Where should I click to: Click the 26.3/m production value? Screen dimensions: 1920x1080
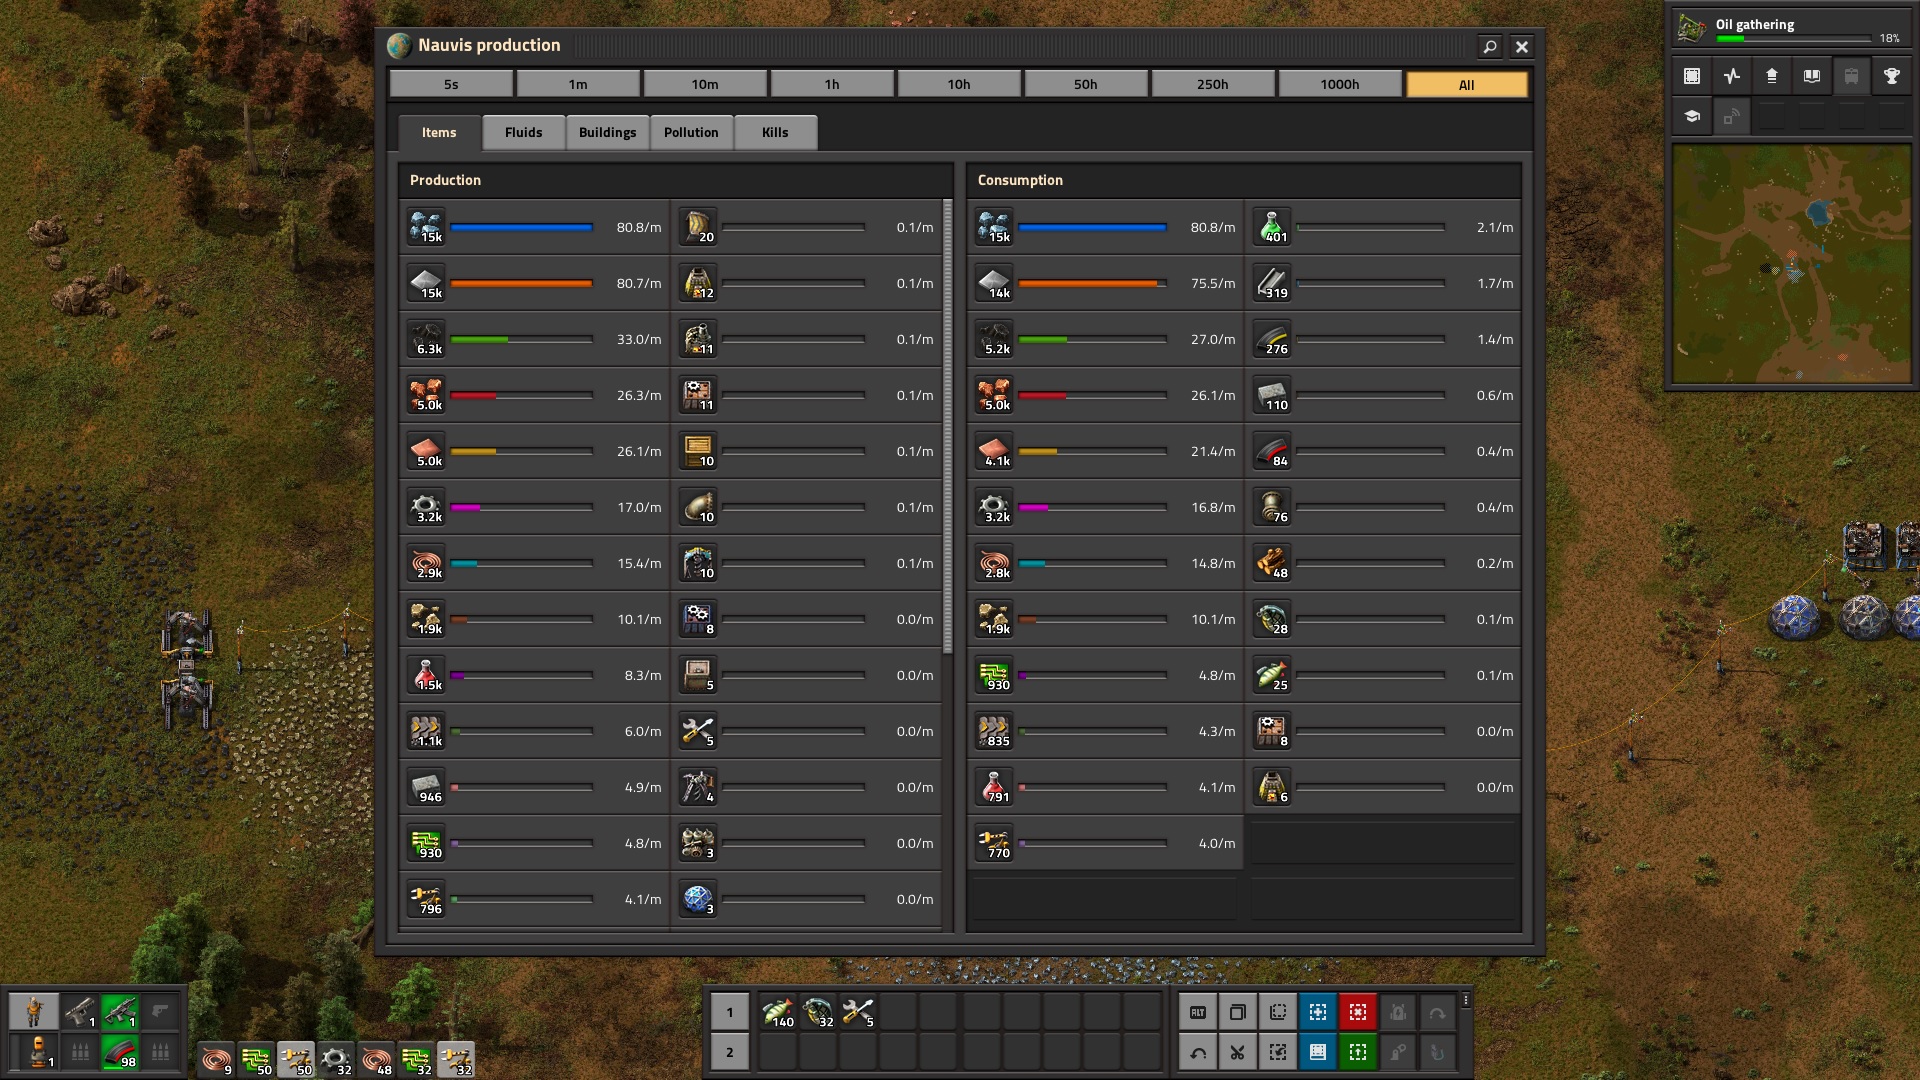[x=639, y=396]
